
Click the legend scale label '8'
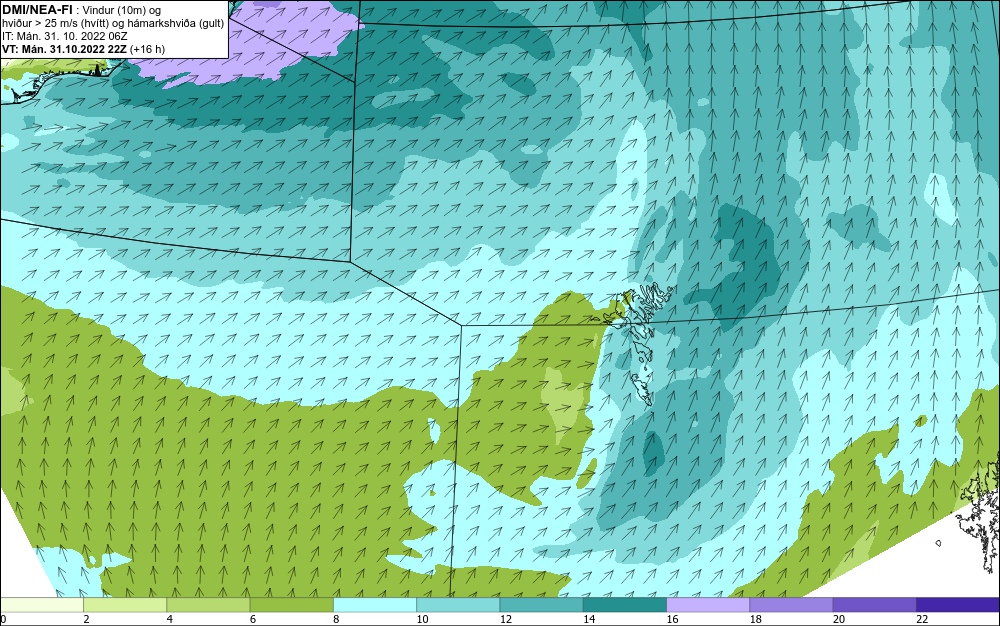click(x=336, y=619)
